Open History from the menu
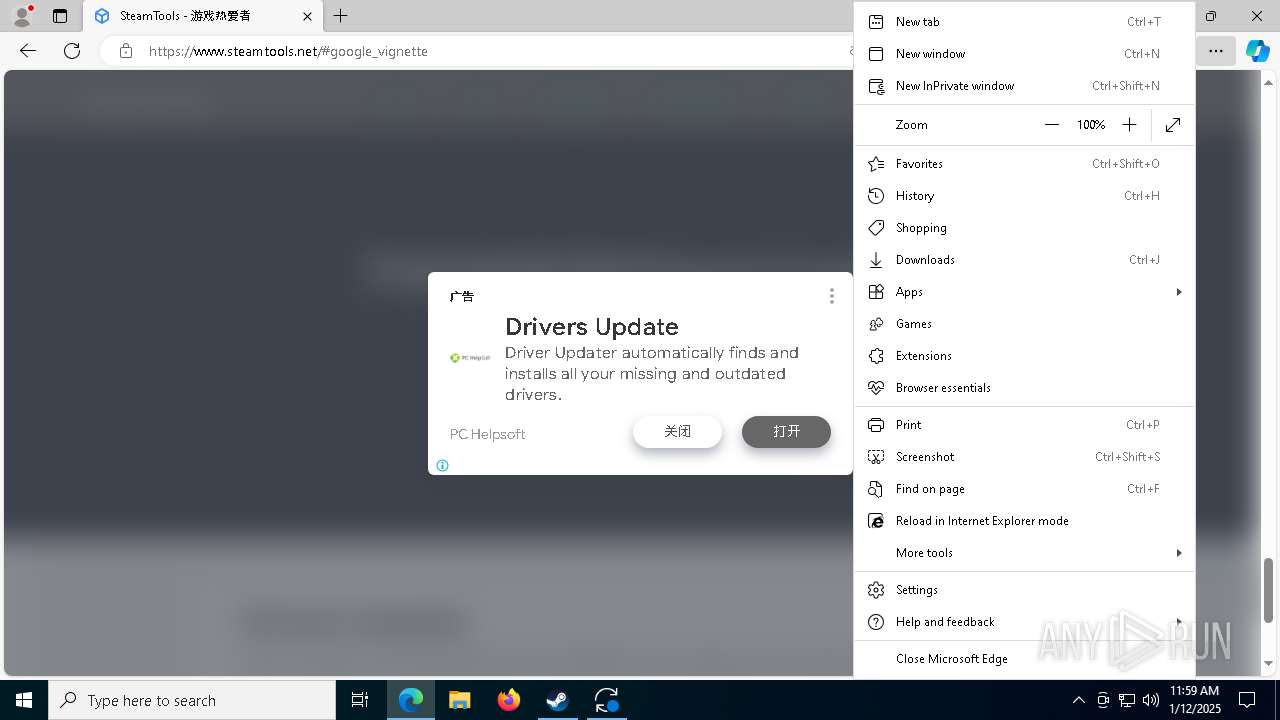The image size is (1280, 720). (1025, 196)
